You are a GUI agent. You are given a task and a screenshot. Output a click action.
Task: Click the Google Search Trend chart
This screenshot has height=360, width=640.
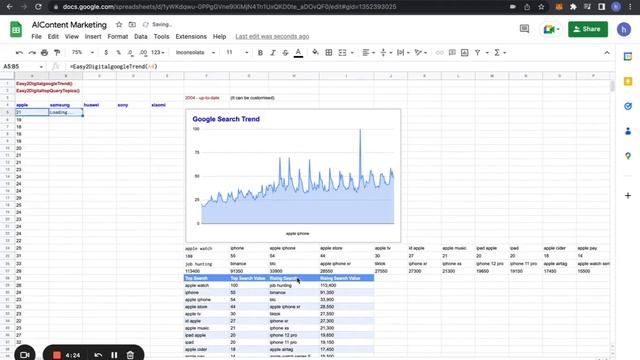pos(293,176)
